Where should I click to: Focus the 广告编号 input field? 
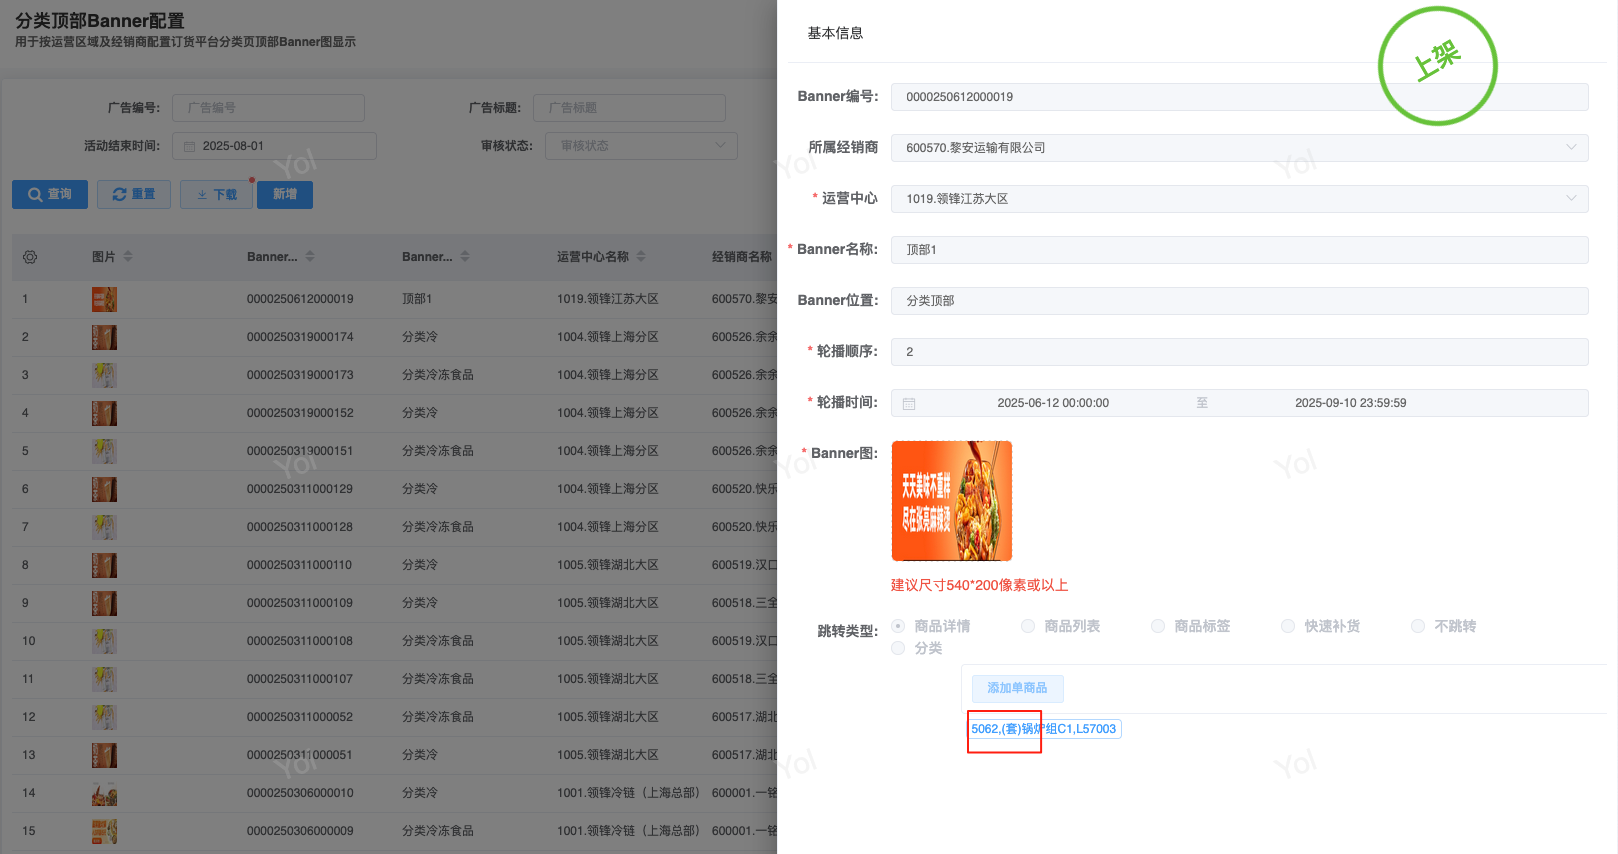pyautogui.click(x=268, y=108)
